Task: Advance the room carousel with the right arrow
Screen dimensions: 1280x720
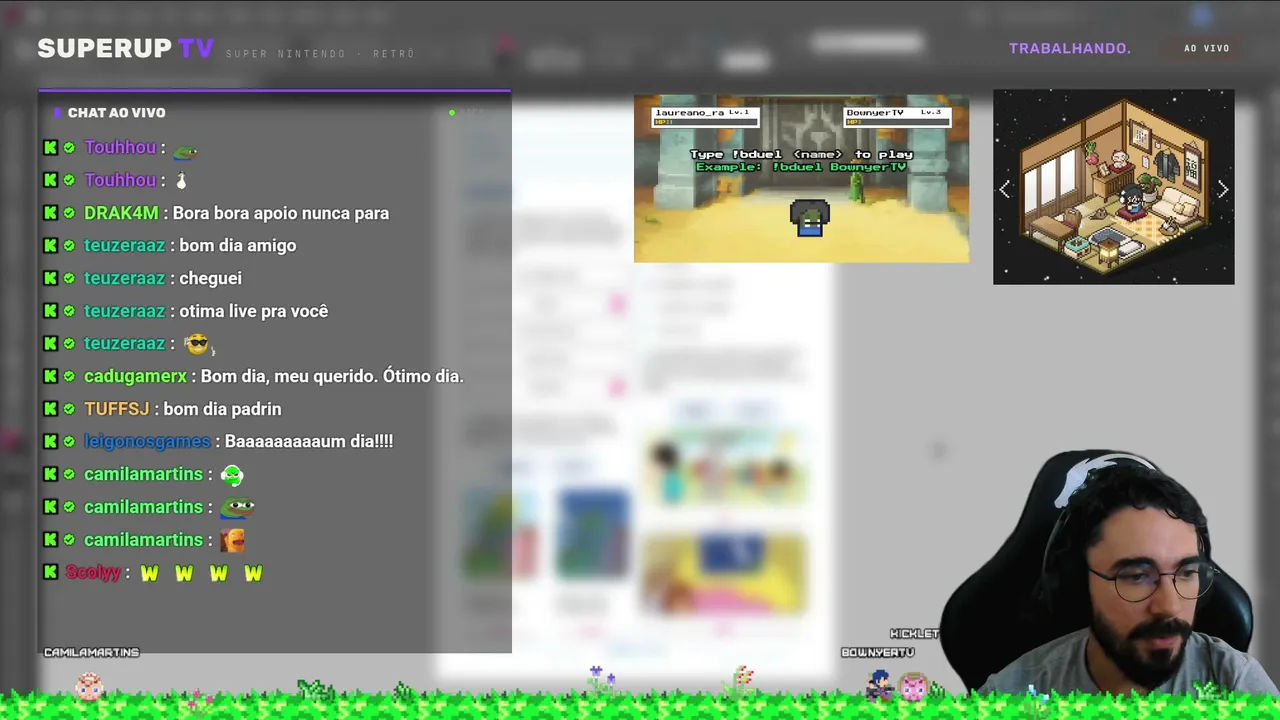Action: [1222, 190]
